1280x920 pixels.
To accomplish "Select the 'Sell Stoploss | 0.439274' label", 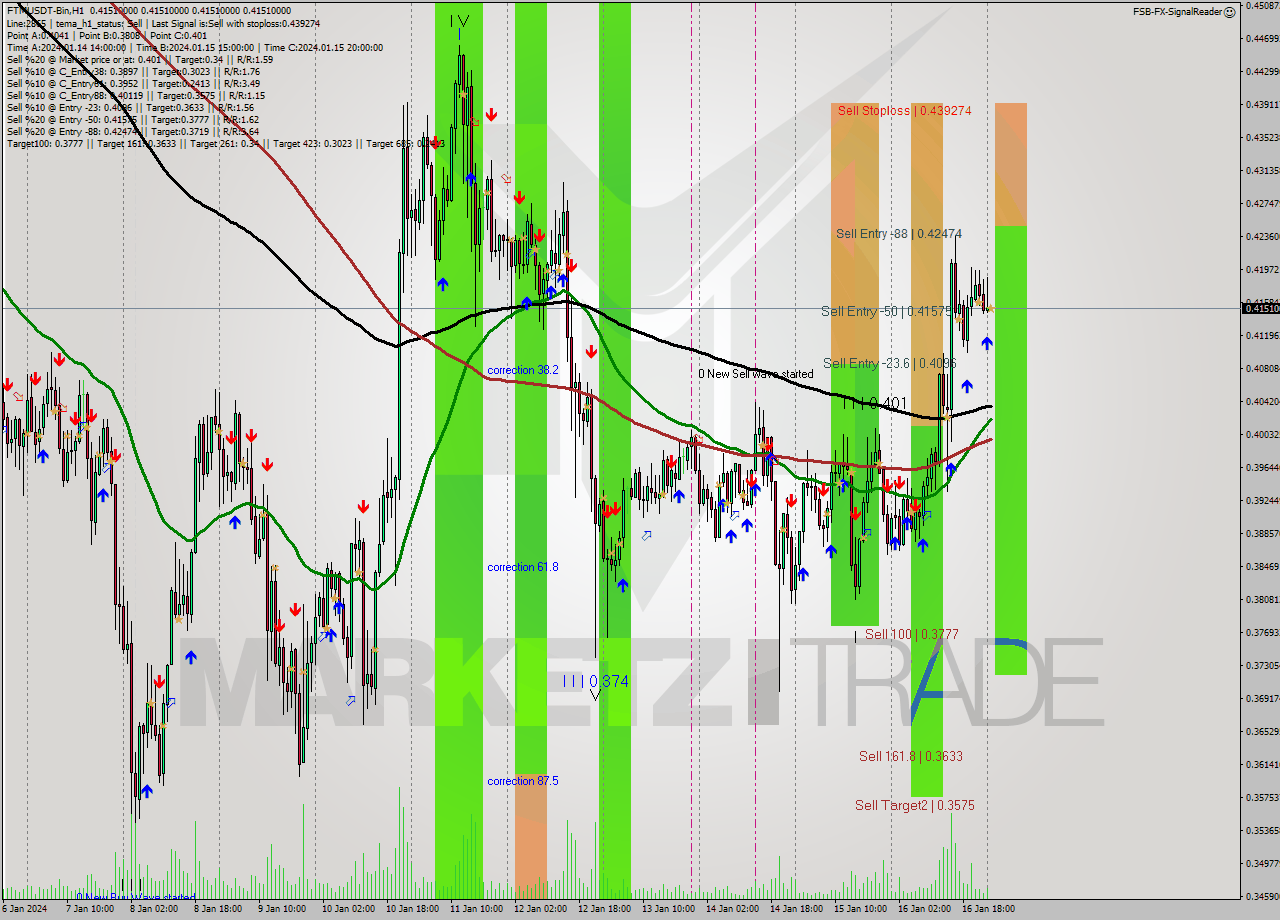I will click(905, 111).
